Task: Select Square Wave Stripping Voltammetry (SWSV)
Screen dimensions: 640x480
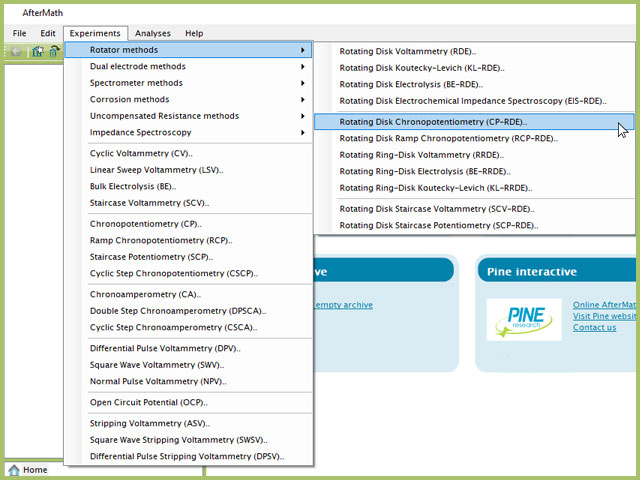Action: point(188,440)
